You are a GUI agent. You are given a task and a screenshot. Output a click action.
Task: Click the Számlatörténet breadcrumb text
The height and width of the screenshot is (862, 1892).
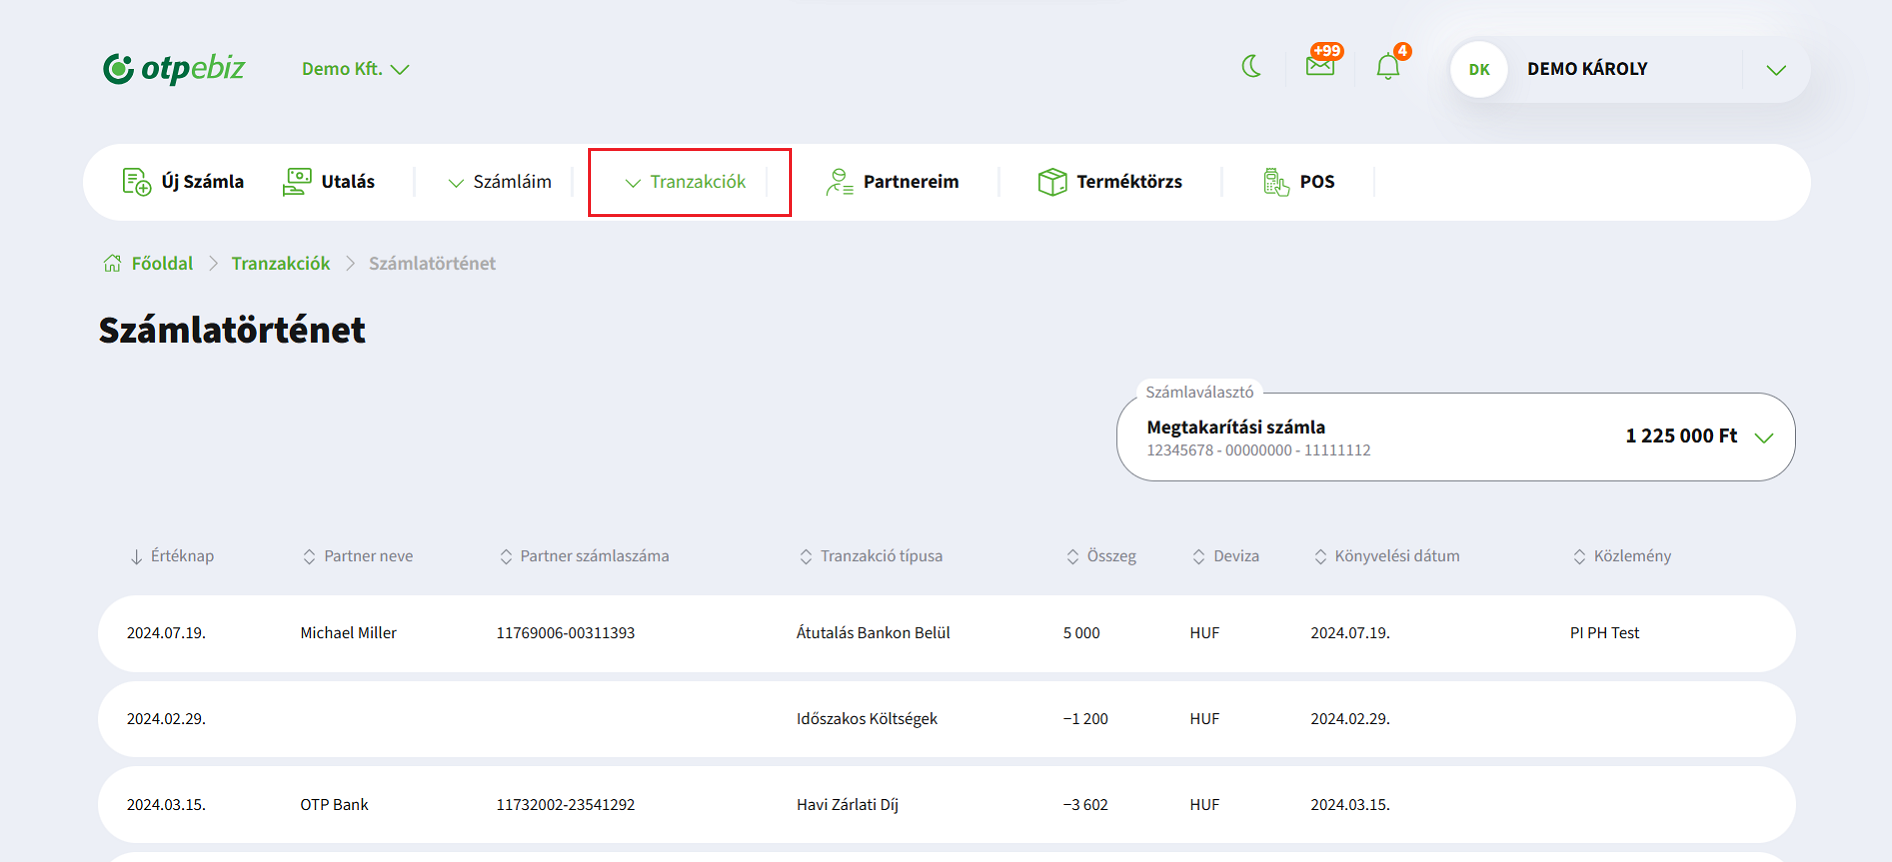tap(432, 263)
